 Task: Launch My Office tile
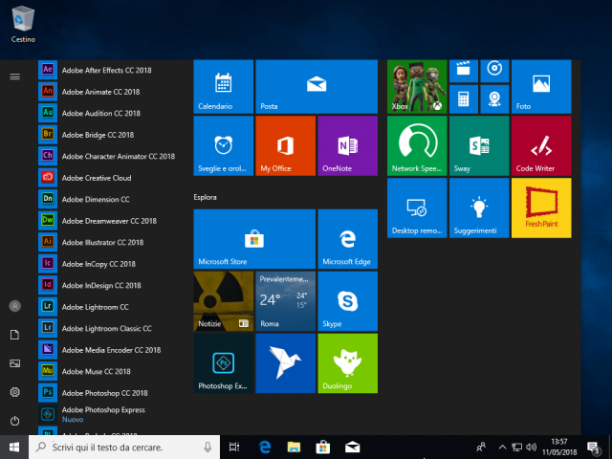(x=285, y=146)
